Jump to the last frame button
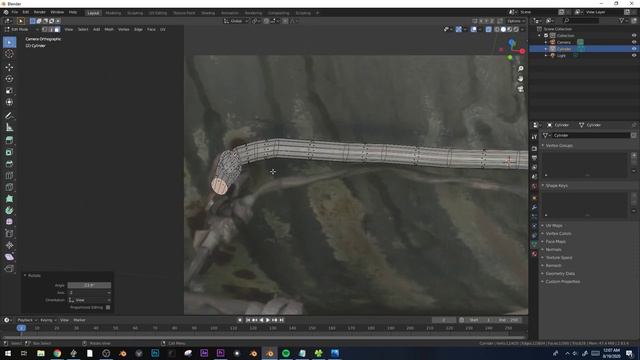640x360 pixels. (281, 320)
